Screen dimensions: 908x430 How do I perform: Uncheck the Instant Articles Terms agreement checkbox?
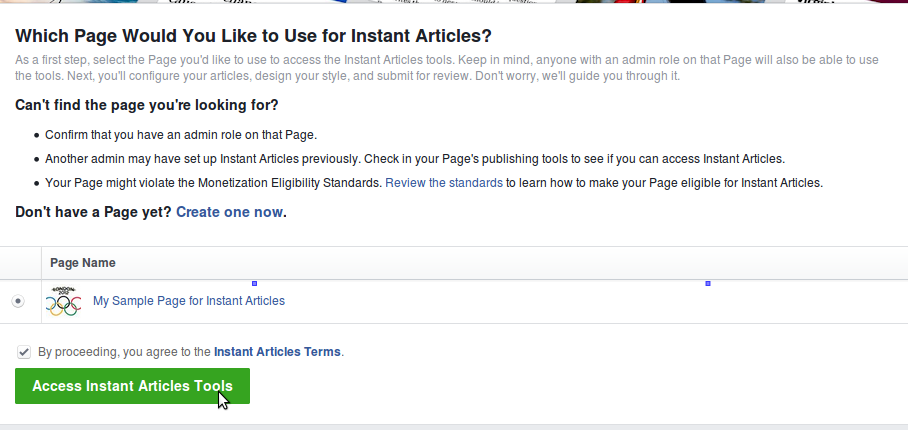[x=24, y=352]
